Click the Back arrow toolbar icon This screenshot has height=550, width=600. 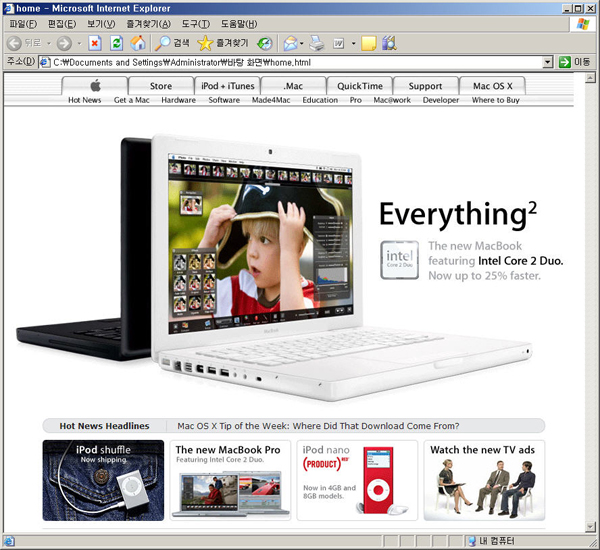pos(14,43)
